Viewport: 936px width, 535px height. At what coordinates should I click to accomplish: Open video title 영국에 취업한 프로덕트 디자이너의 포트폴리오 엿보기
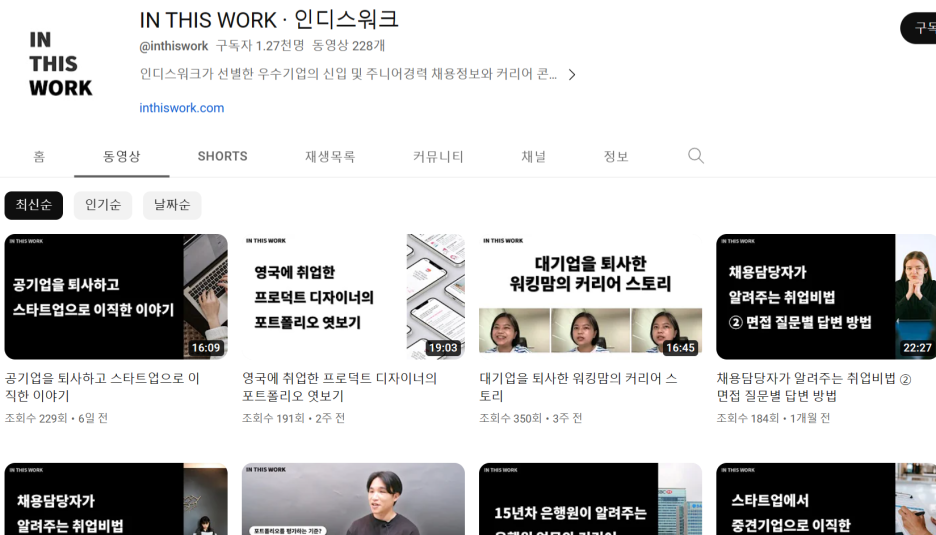[340, 387]
